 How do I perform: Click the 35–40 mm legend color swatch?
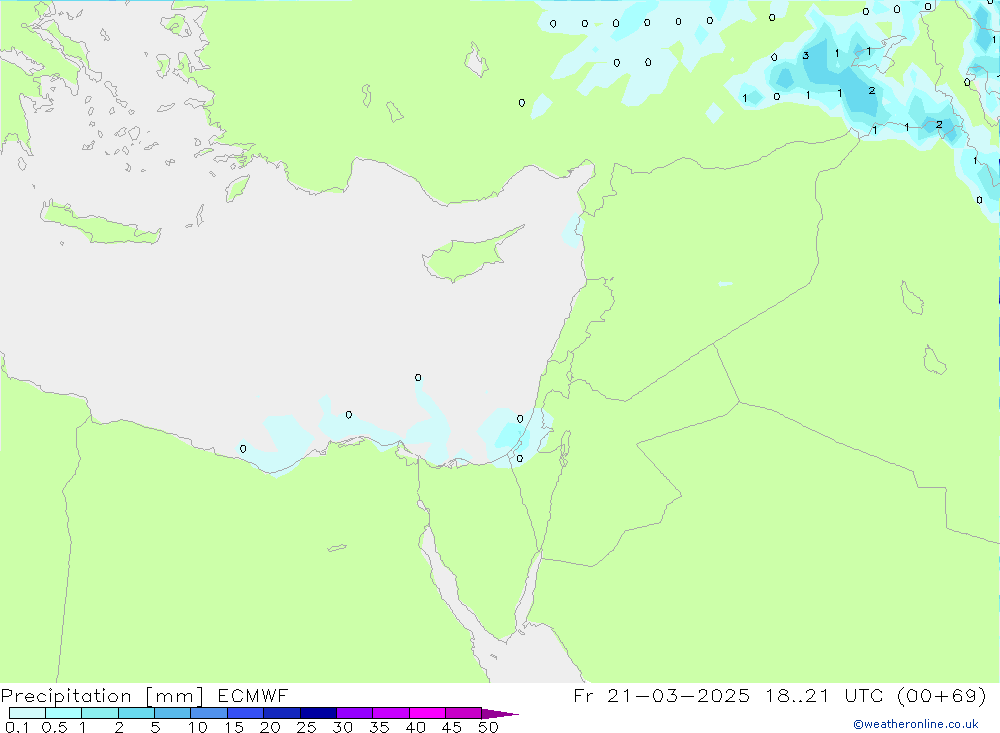(x=390, y=713)
